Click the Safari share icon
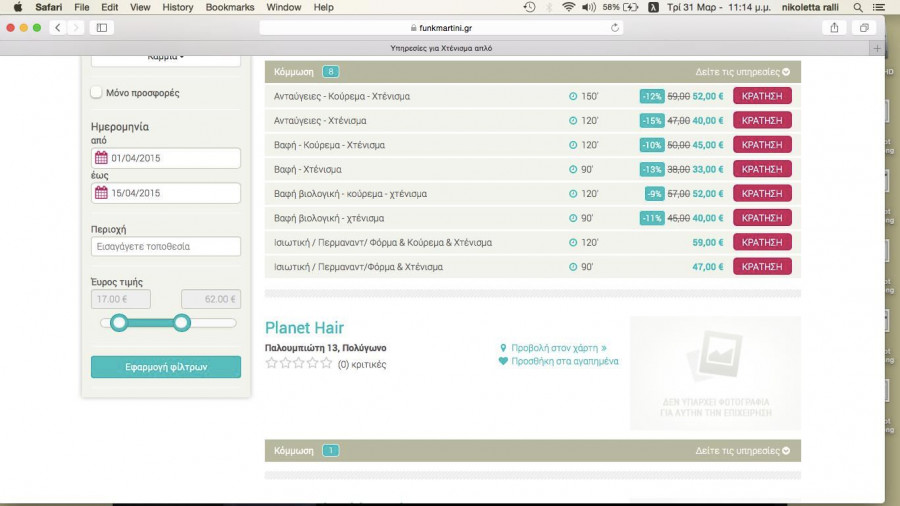The image size is (900, 506). [x=834, y=27]
